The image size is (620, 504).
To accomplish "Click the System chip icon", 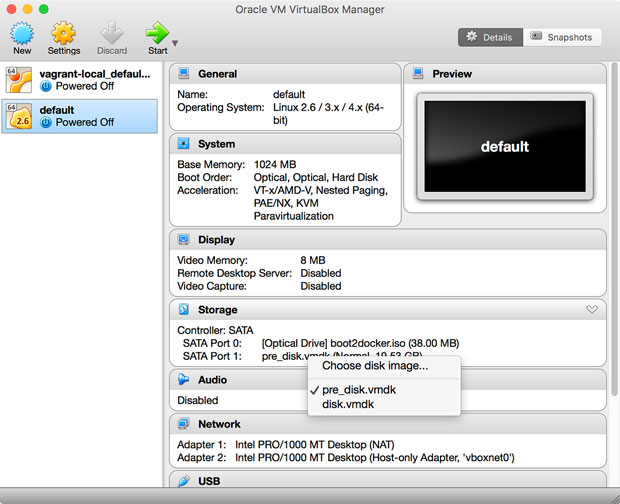I will click(x=183, y=143).
